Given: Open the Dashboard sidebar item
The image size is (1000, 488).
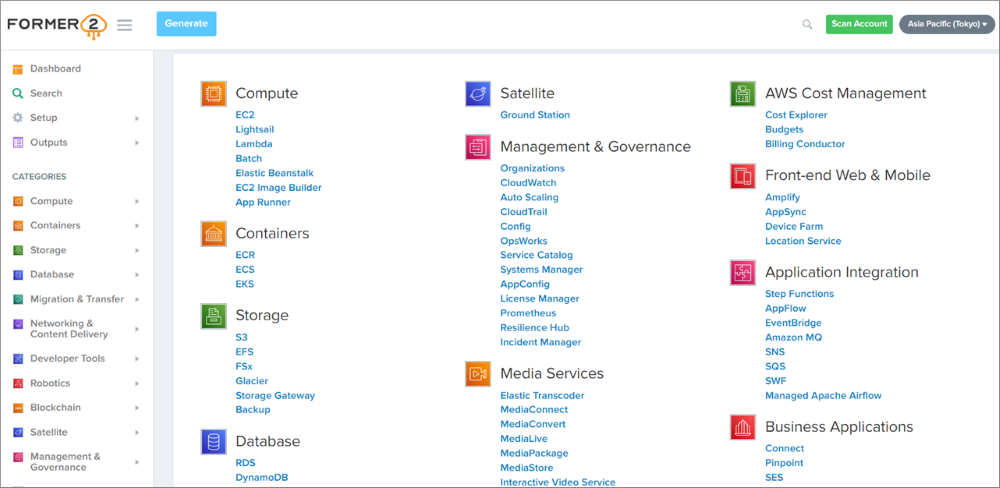Looking at the screenshot, I should [55, 69].
